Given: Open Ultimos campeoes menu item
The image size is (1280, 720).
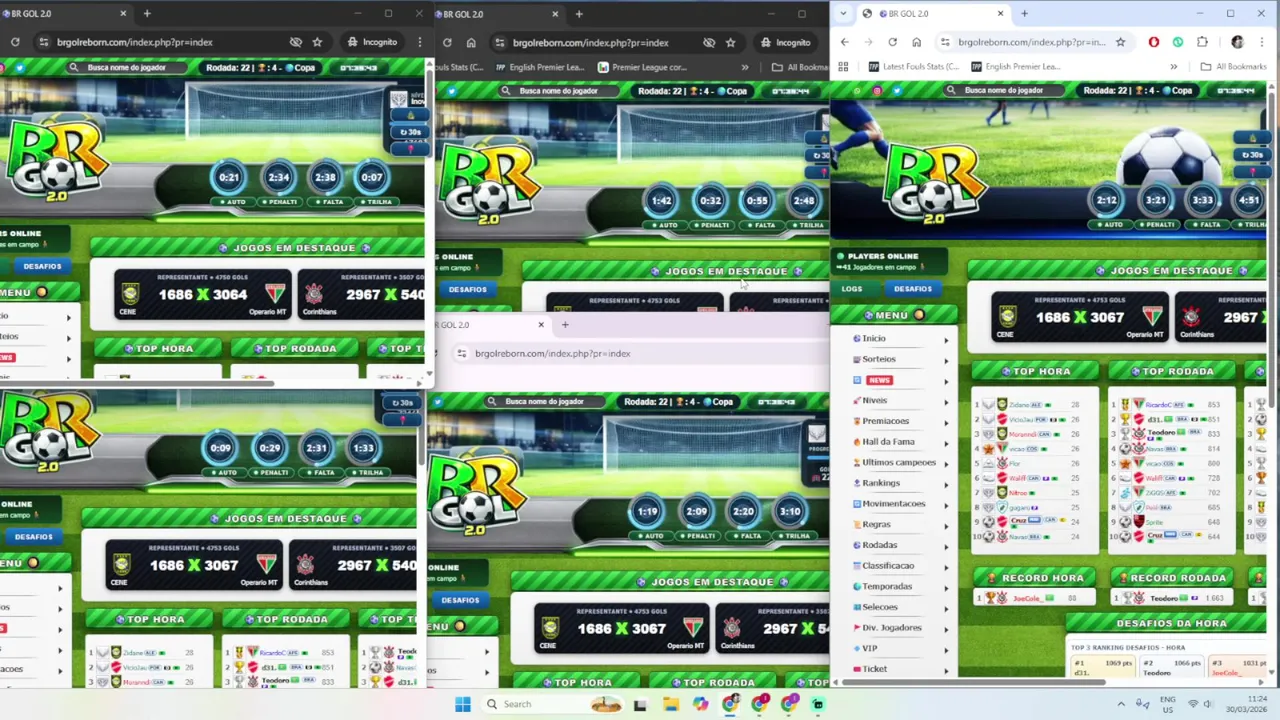Looking at the screenshot, I should (x=898, y=462).
